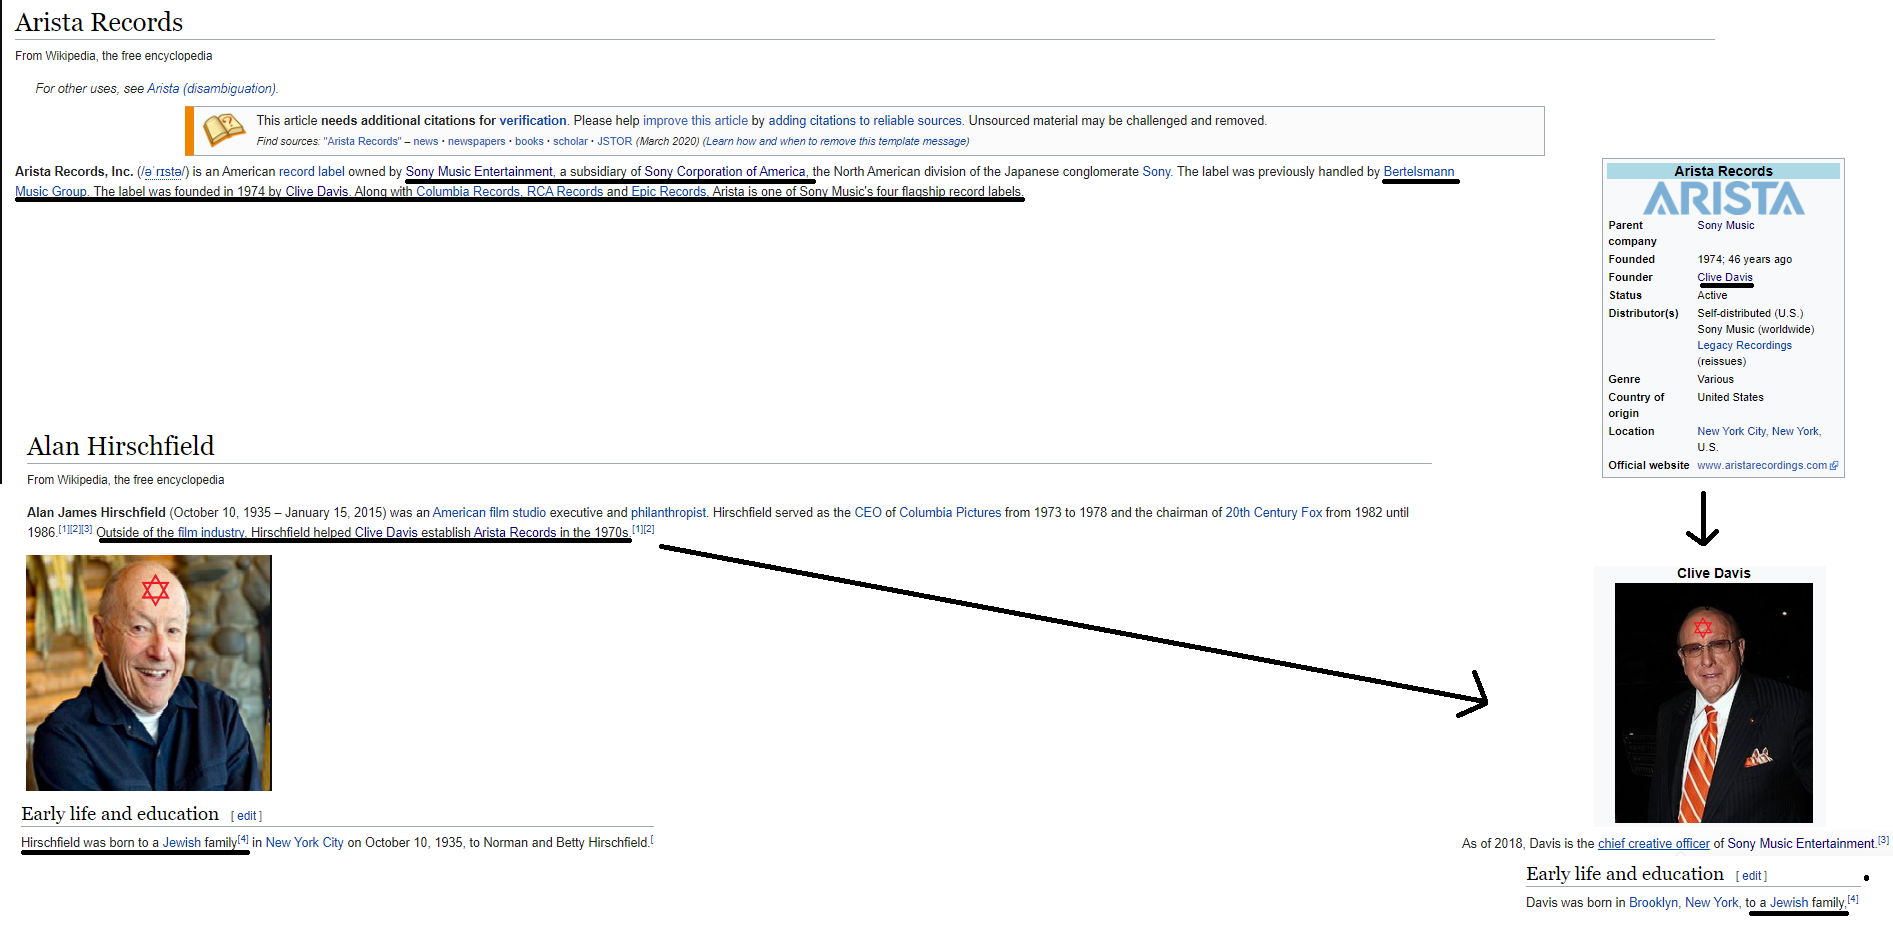Click the Clive Davis portrait photo
Image resolution: width=1893 pixels, height=951 pixels.
click(x=1713, y=703)
